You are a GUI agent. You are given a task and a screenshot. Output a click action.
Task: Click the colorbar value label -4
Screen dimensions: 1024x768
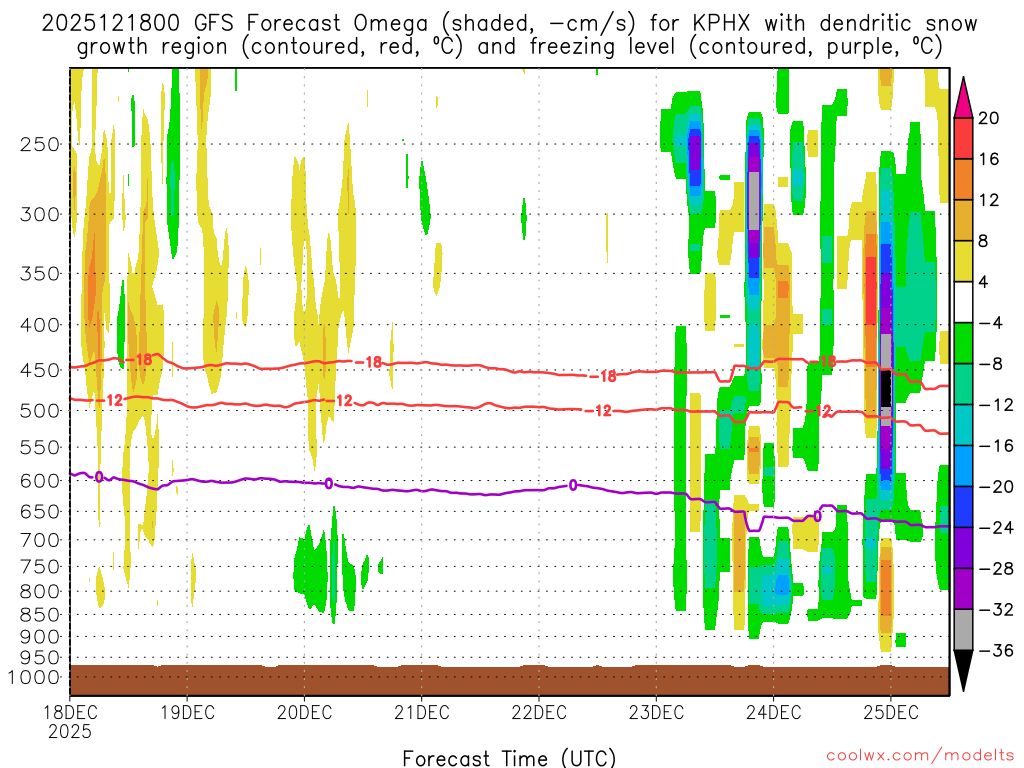tap(991, 323)
